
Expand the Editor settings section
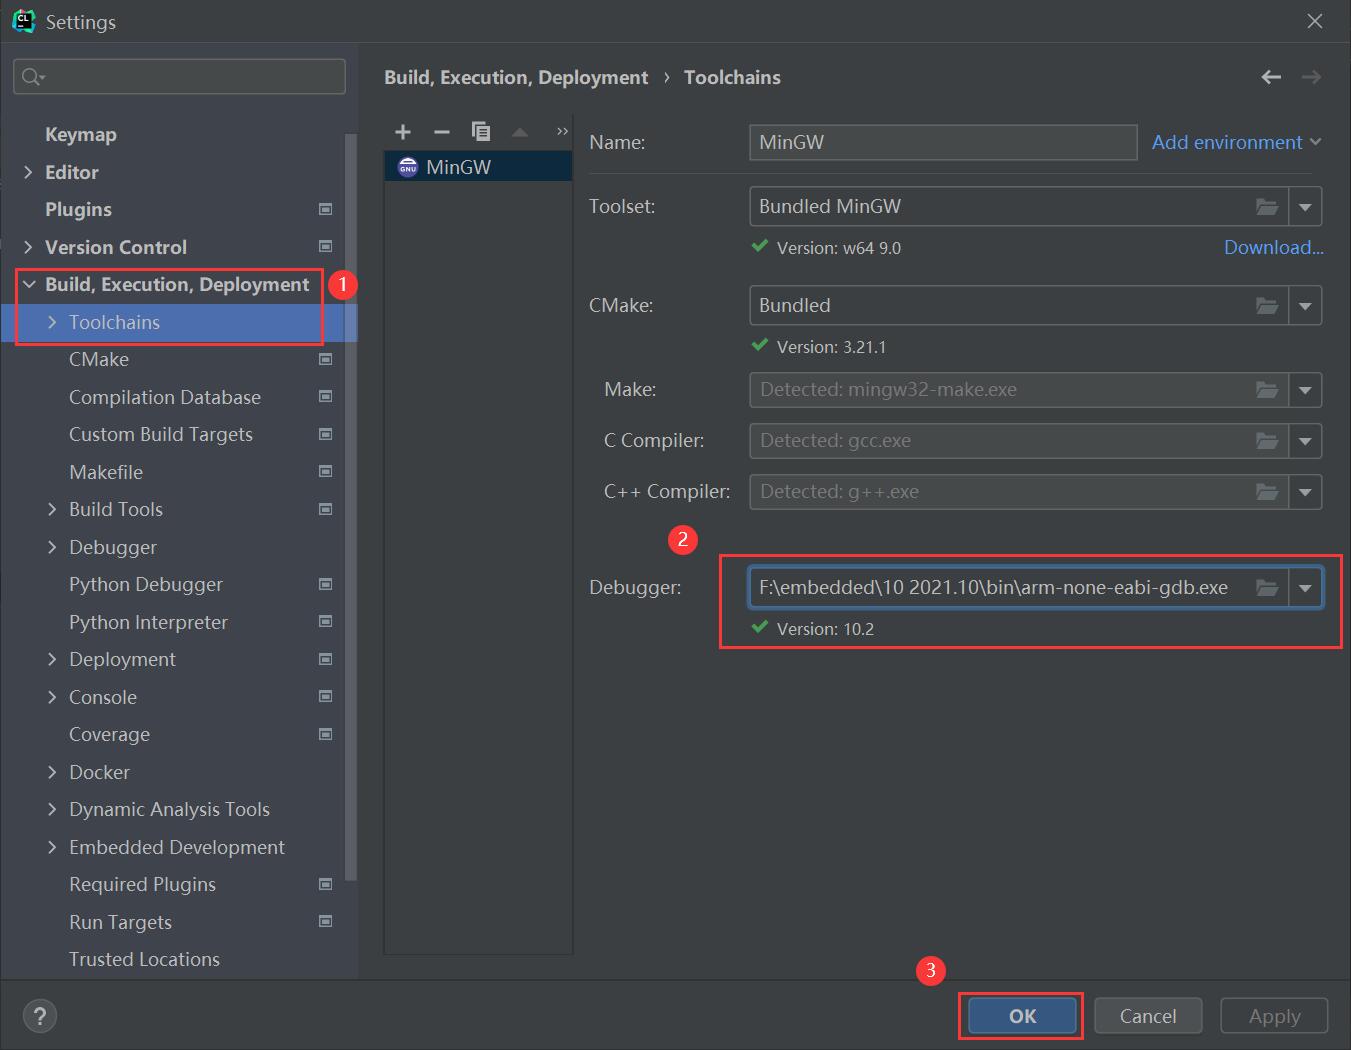click(29, 172)
